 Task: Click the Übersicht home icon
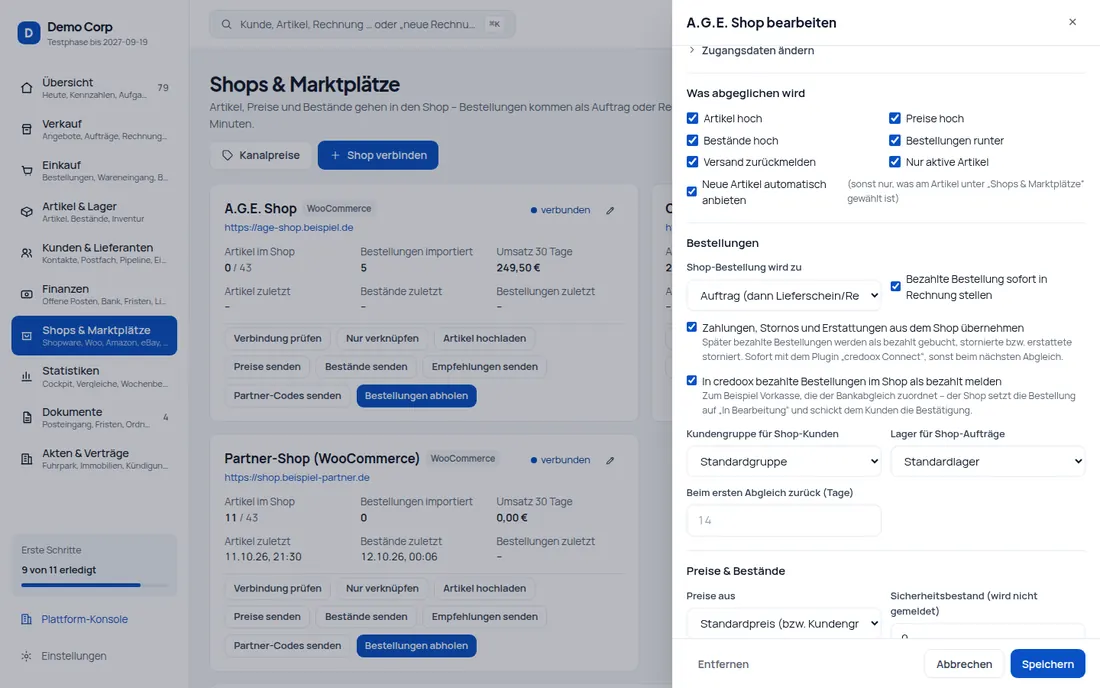click(x=27, y=88)
